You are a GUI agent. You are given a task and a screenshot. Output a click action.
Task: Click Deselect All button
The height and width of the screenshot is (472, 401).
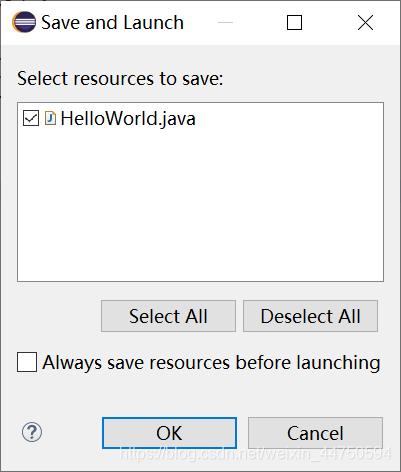click(310, 316)
